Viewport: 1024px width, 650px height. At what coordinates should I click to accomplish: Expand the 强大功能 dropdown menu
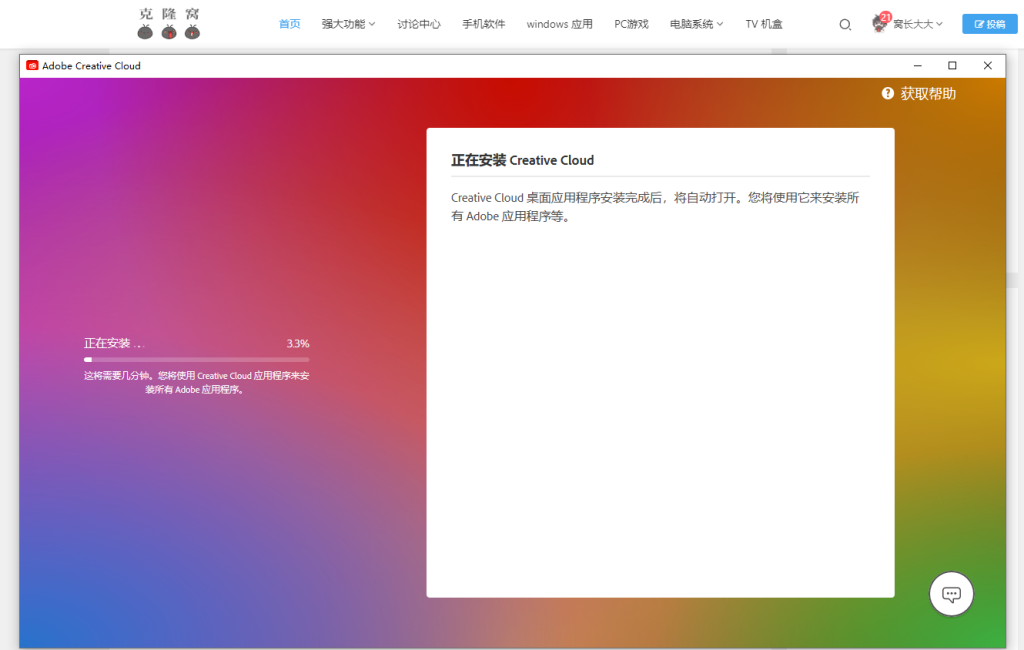pyautogui.click(x=348, y=24)
